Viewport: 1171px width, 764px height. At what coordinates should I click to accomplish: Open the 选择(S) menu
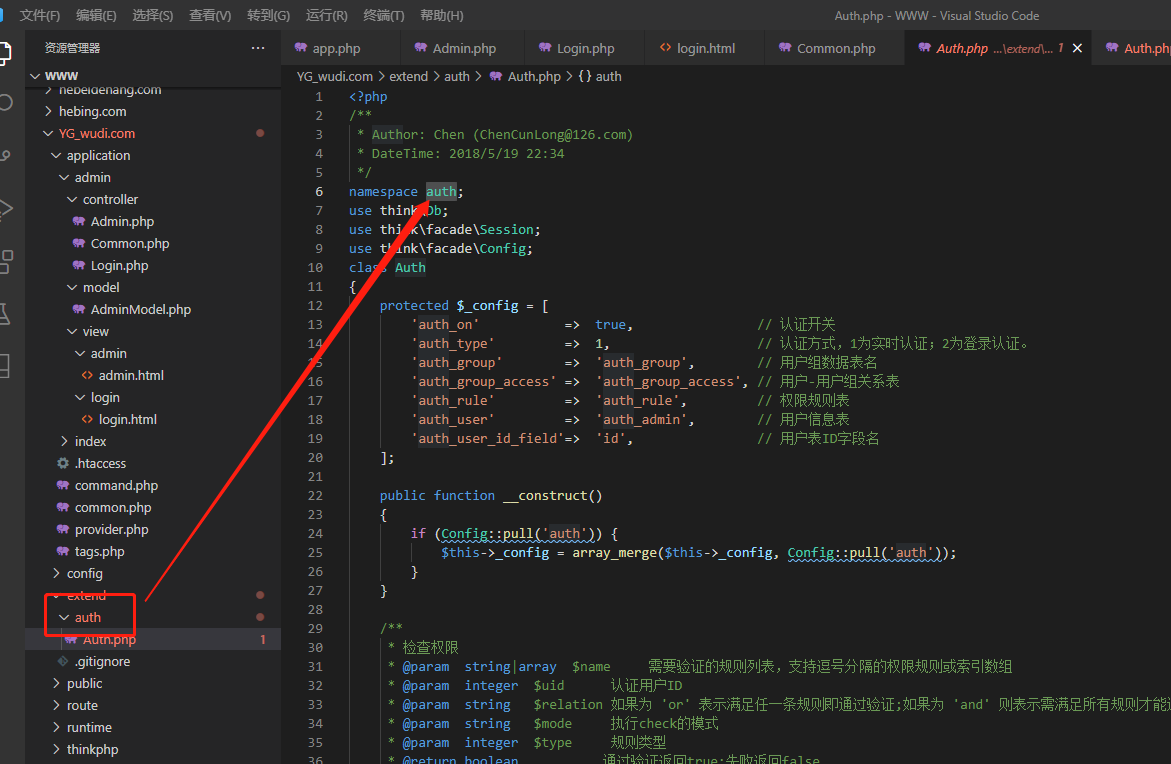152,15
